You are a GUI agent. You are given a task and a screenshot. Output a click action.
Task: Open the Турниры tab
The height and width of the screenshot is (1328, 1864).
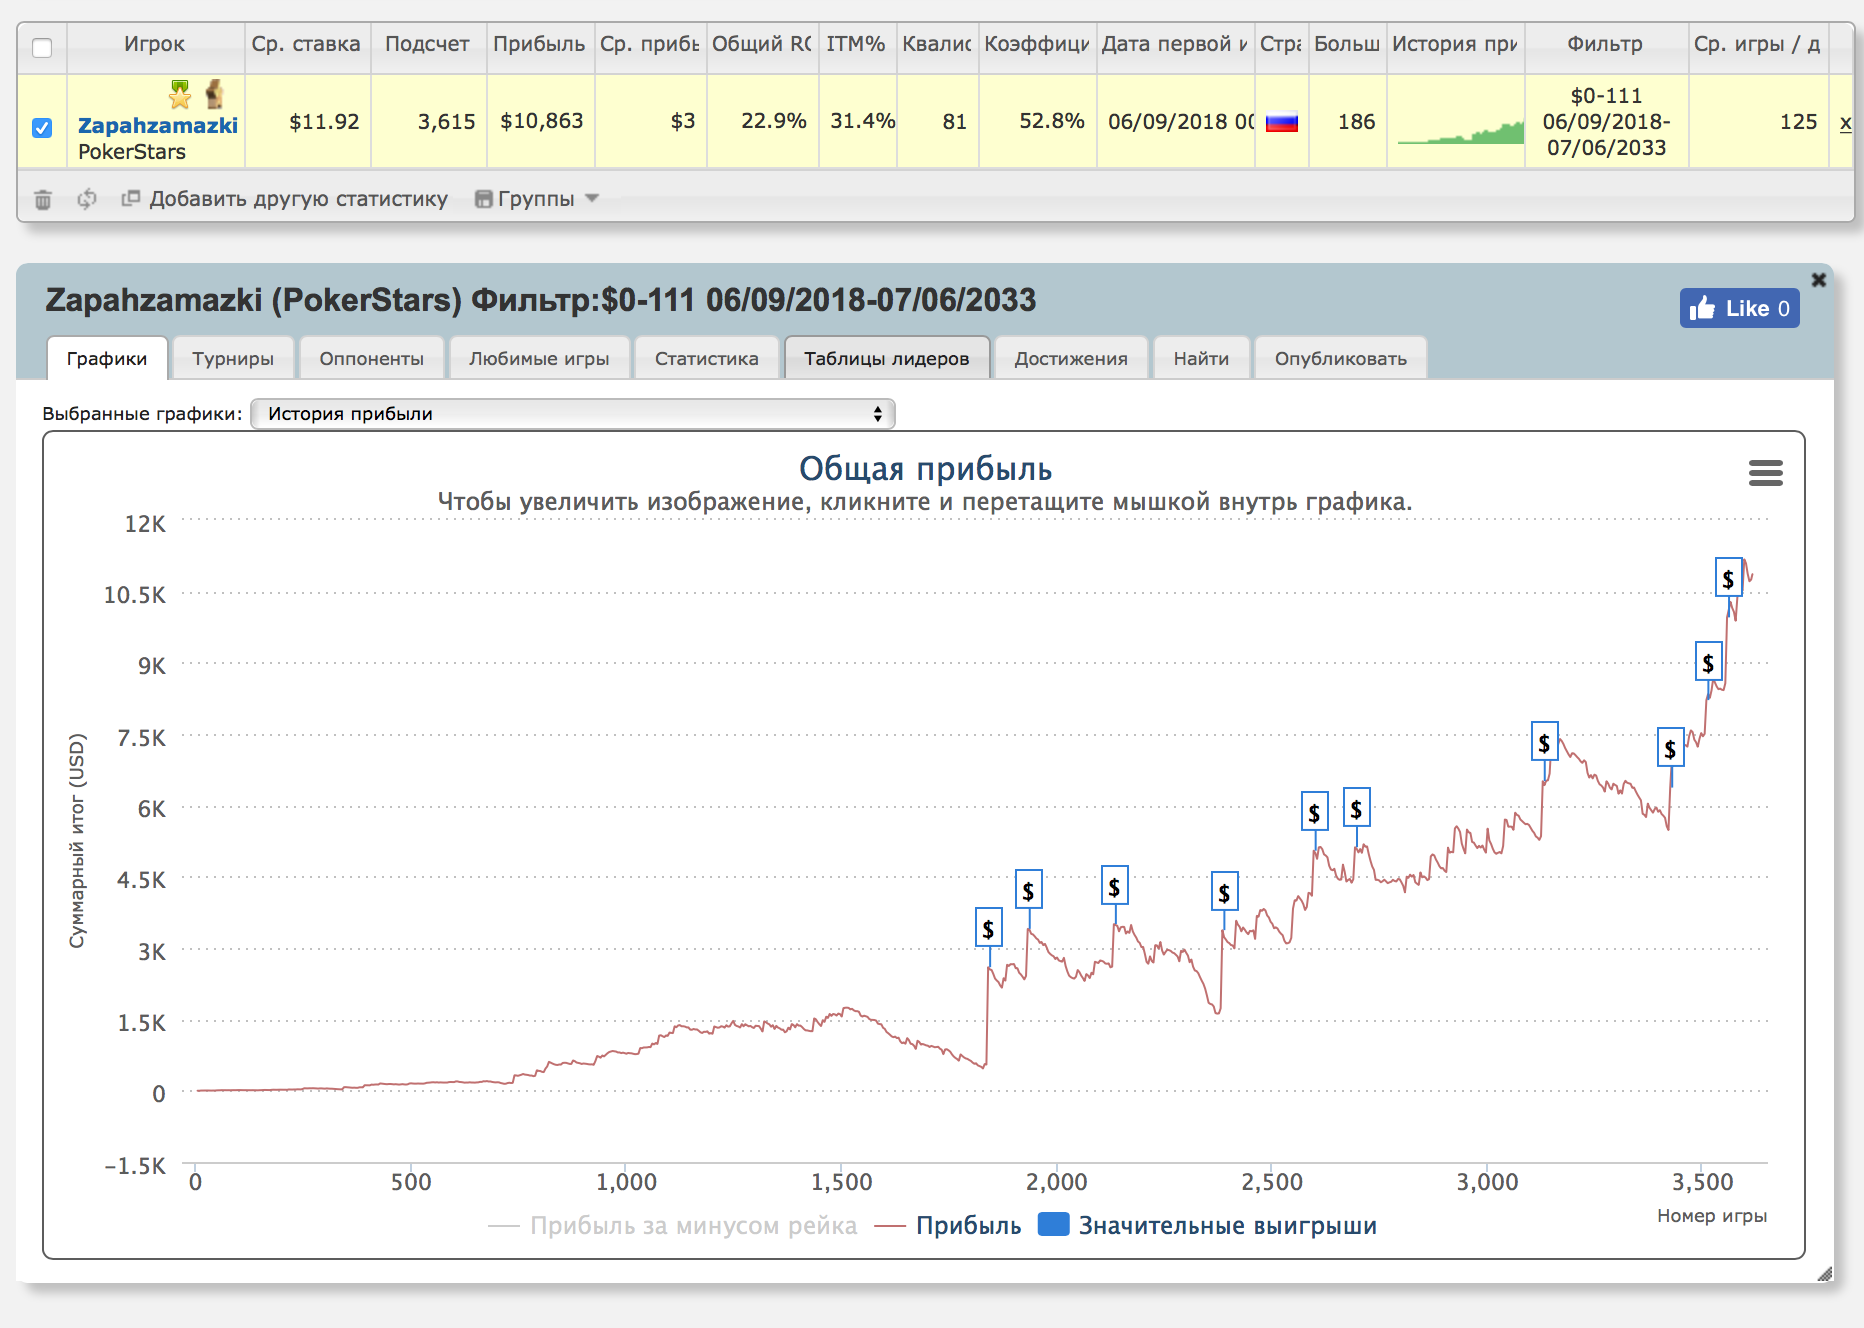[x=233, y=358]
